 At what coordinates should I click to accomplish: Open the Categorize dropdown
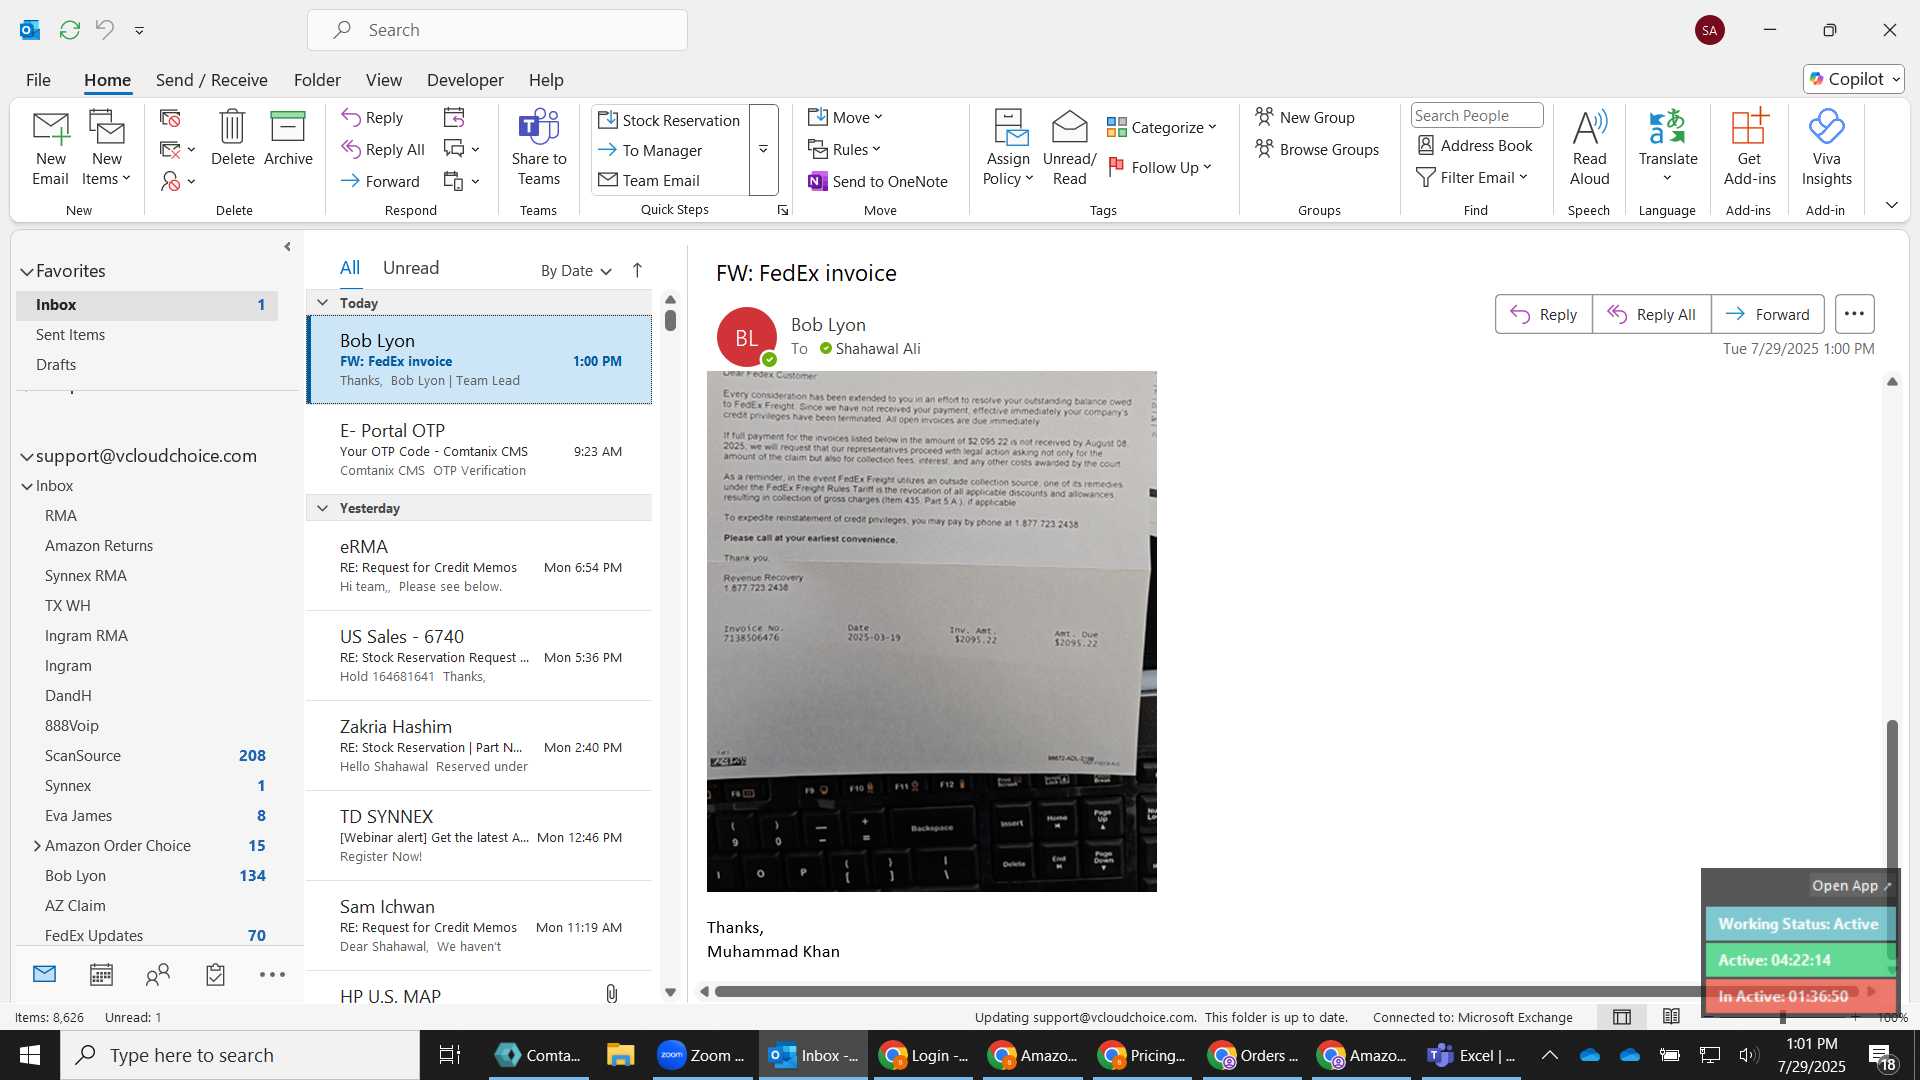(x=1162, y=128)
